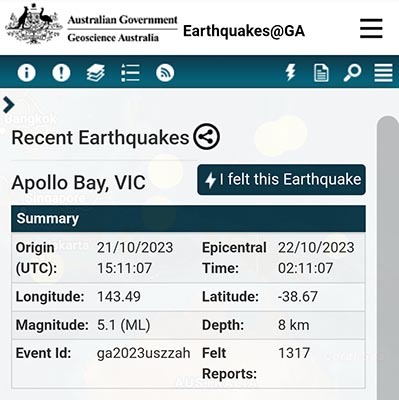Open the exclamation alert icon
Screen dimensions: 399x400
click(x=61, y=72)
